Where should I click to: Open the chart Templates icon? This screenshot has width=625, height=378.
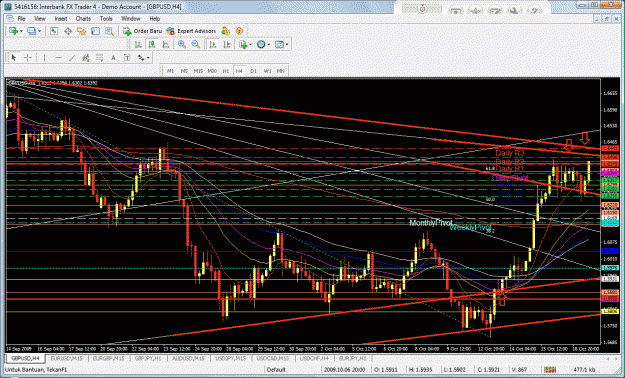[279, 45]
